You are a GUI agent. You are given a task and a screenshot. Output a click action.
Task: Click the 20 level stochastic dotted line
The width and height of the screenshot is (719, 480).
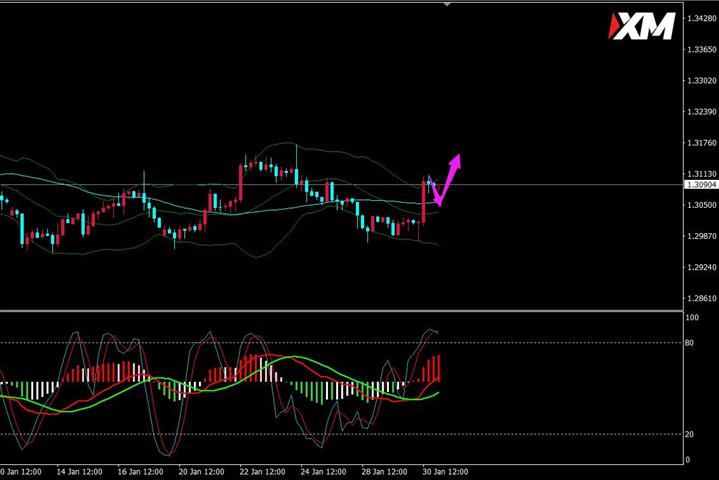(x=342, y=434)
